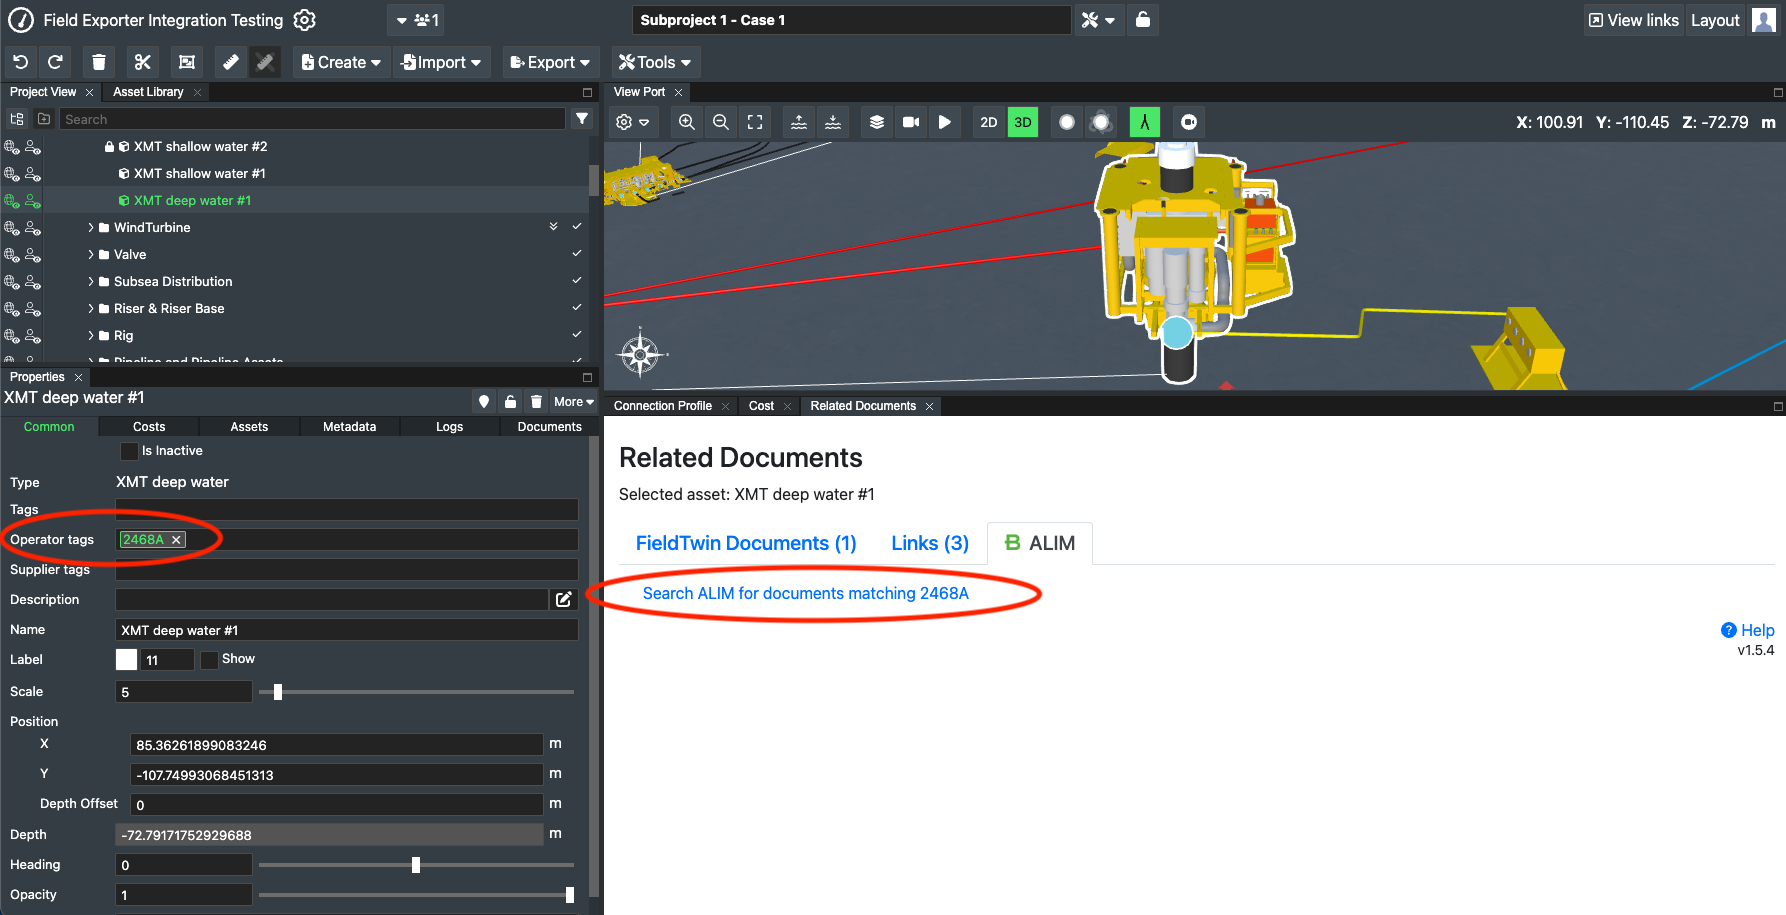This screenshot has width=1786, height=915.
Task: Toggle Valve folder checkmark
Action: coord(577,254)
